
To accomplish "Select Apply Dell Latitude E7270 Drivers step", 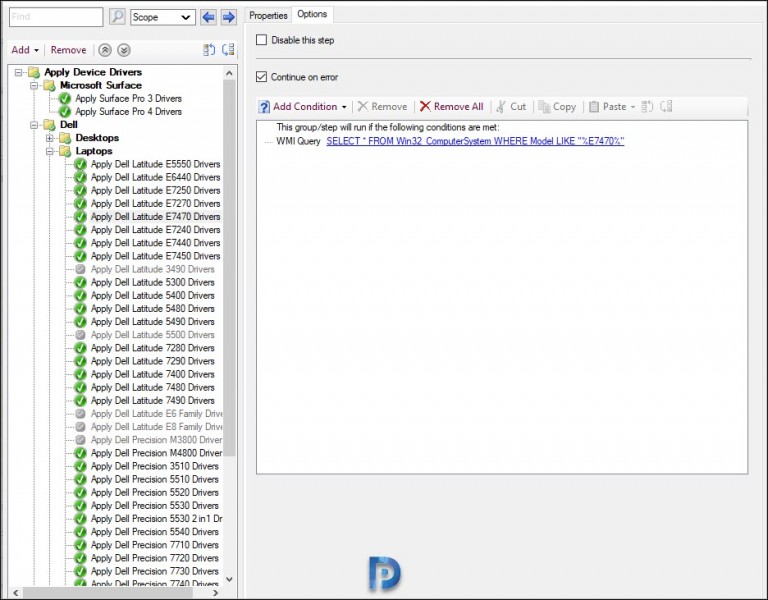I will click(x=155, y=203).
